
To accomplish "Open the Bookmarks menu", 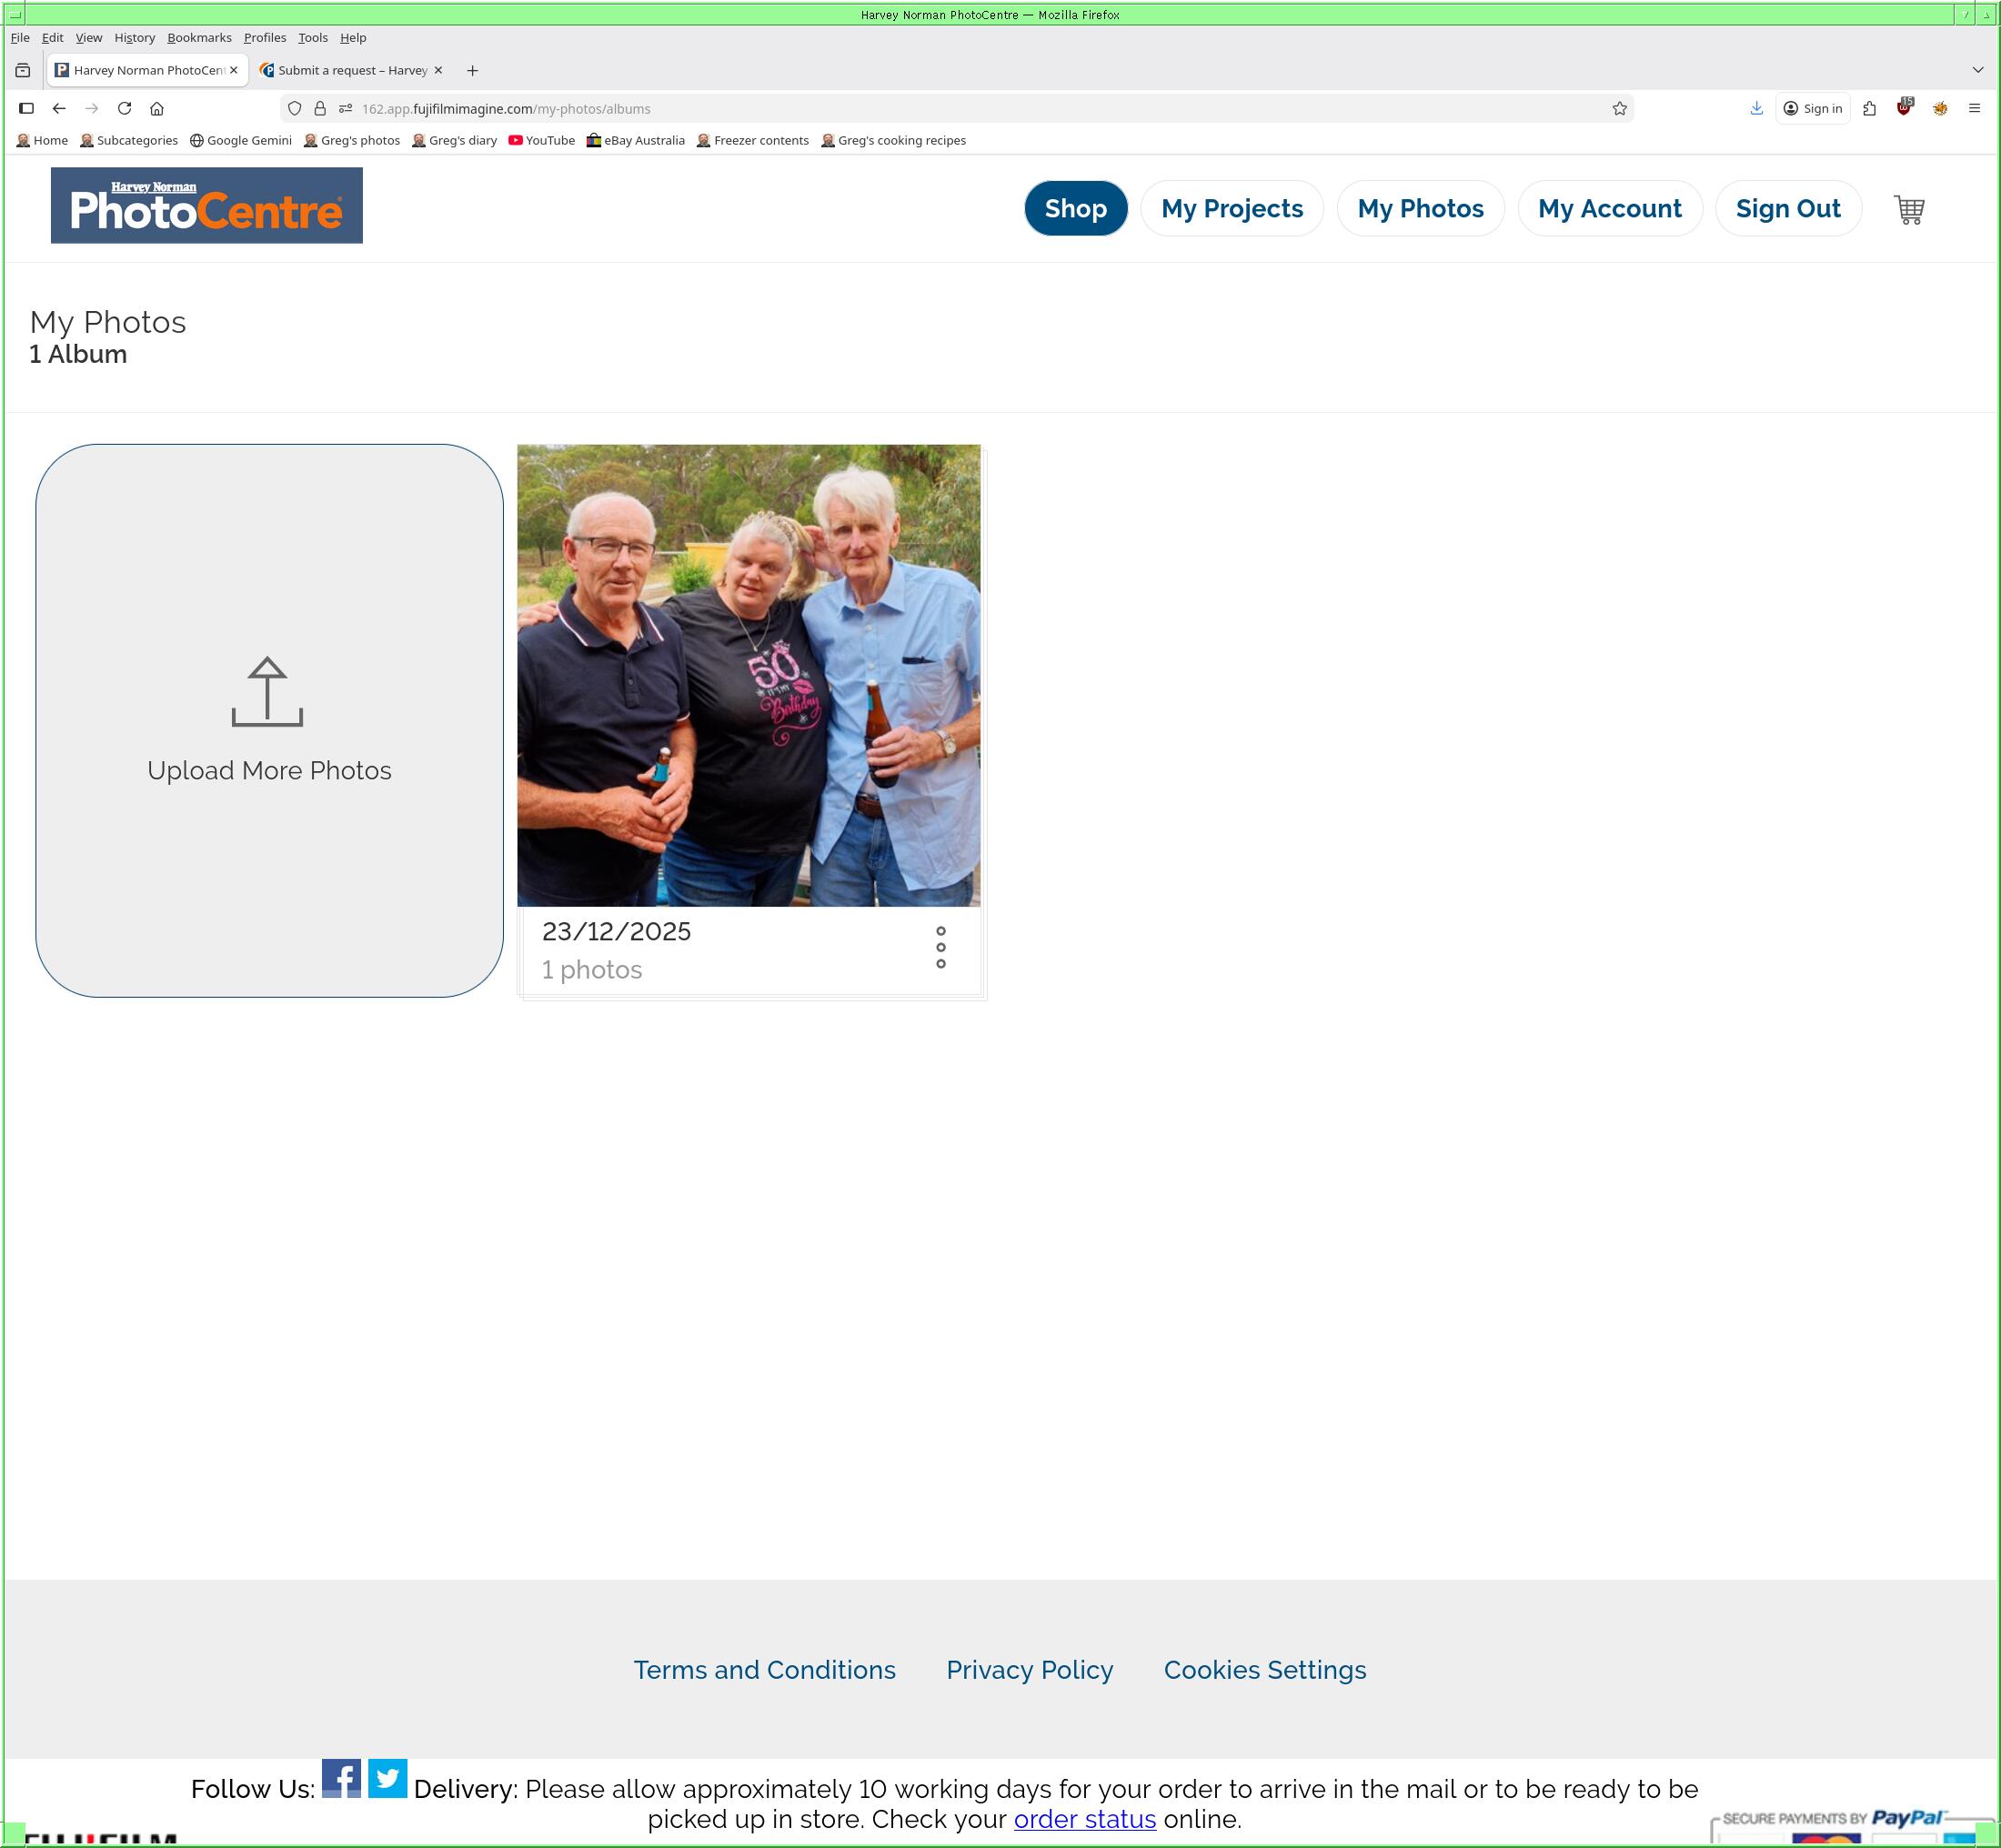I will point(199,38).
